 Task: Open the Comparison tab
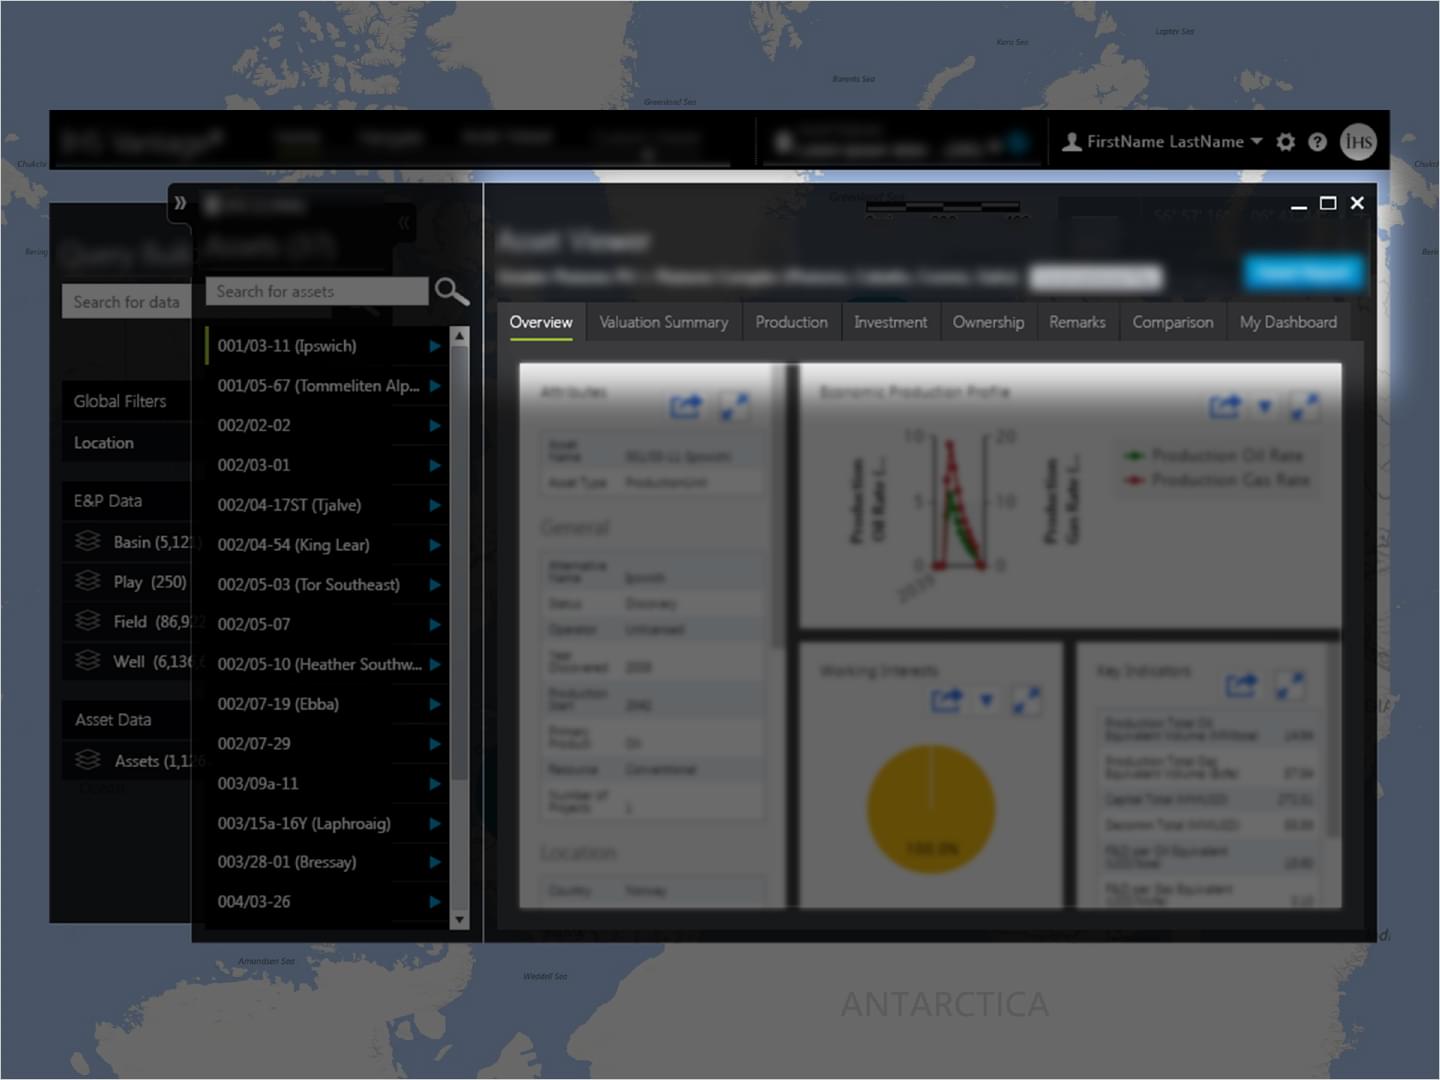1173,322
